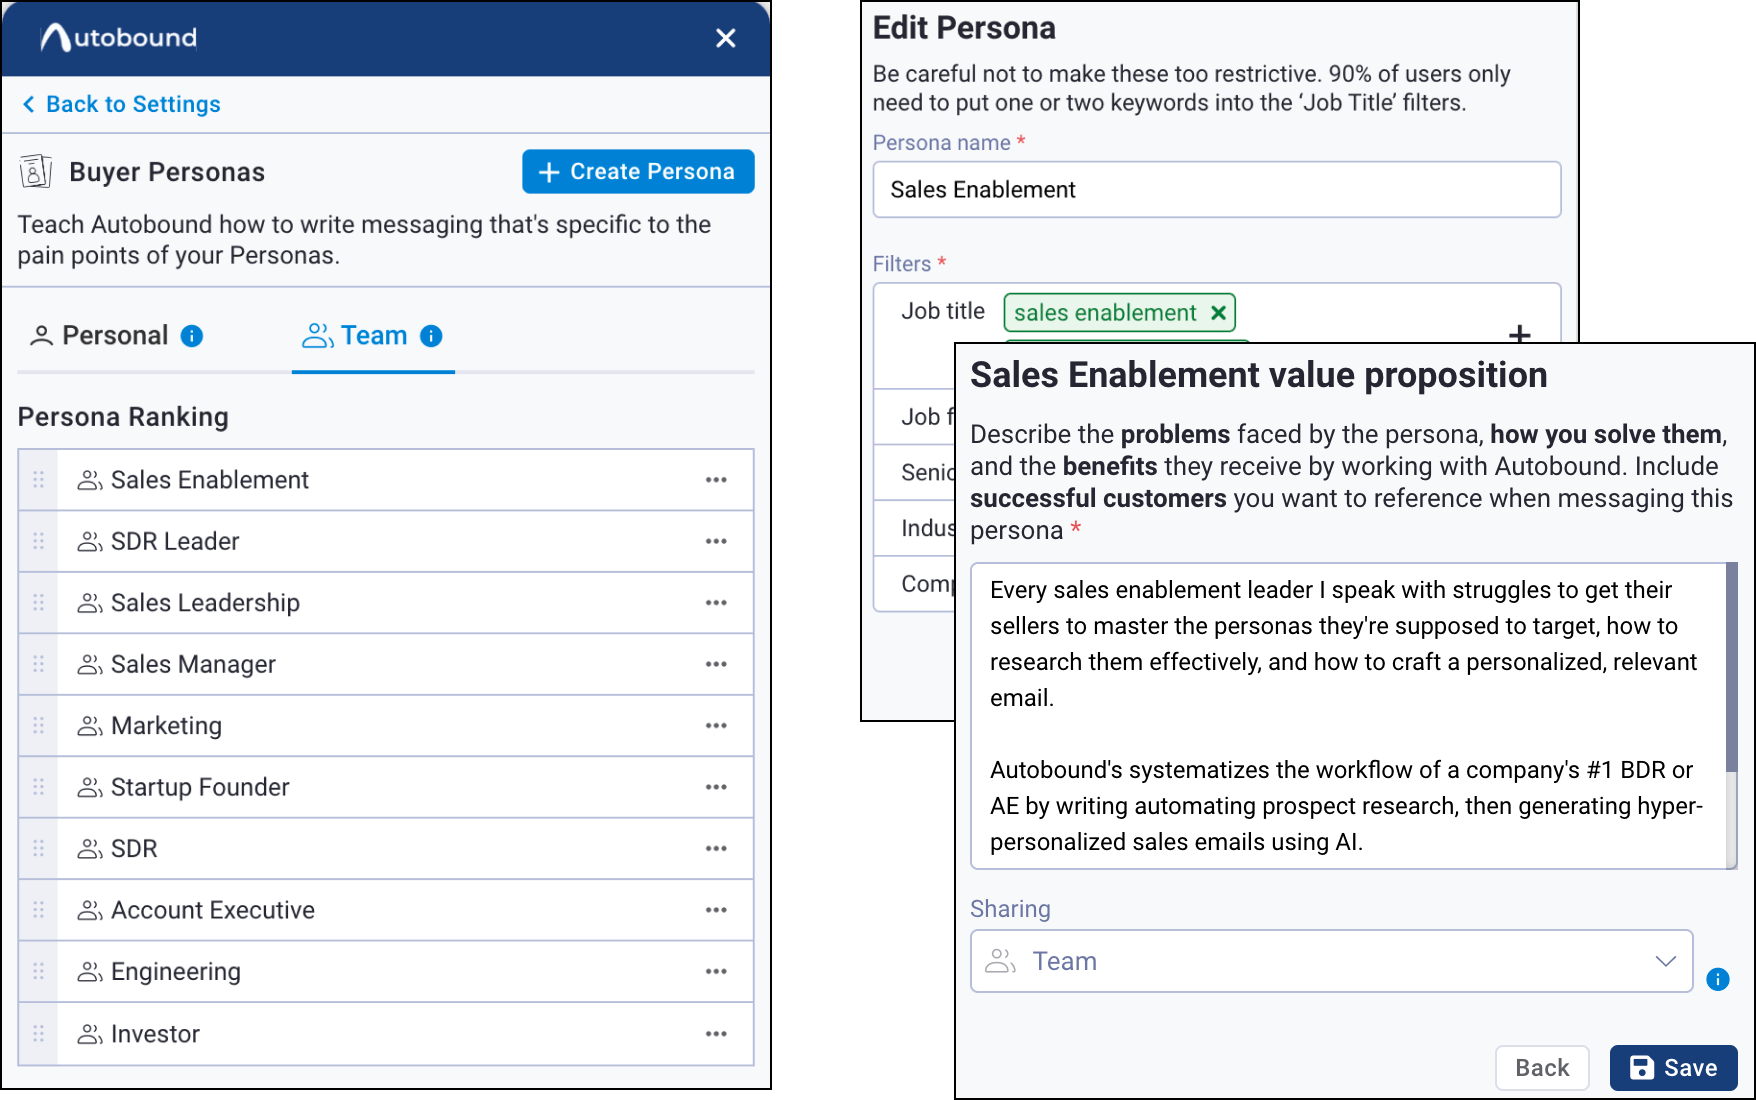Open the three-dot menu for Sales Enablement

pyautogui.click(x=716, y=480)
